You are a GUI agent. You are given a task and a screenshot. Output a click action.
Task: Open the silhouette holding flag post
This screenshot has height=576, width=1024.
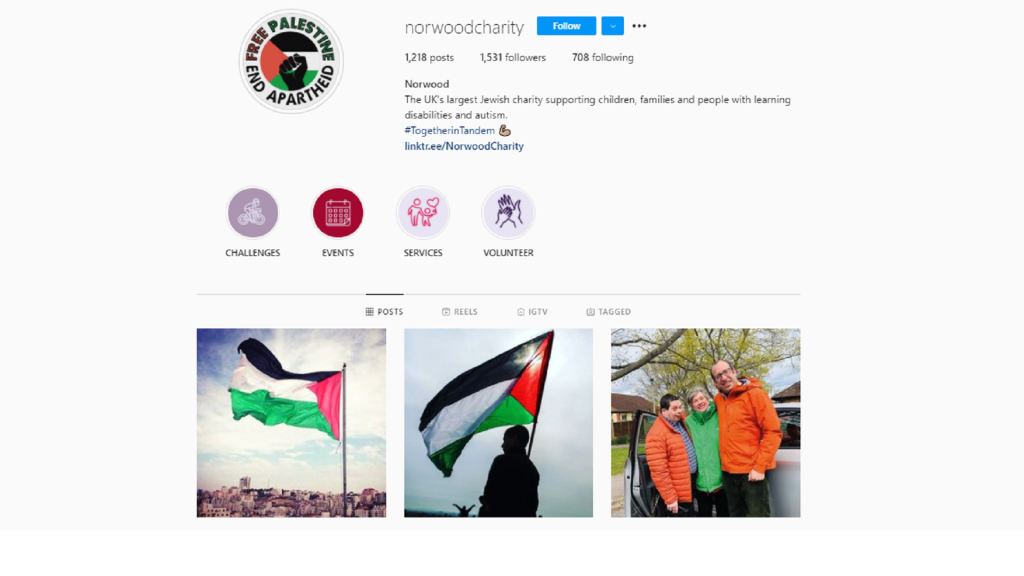[x=498, y=423]
